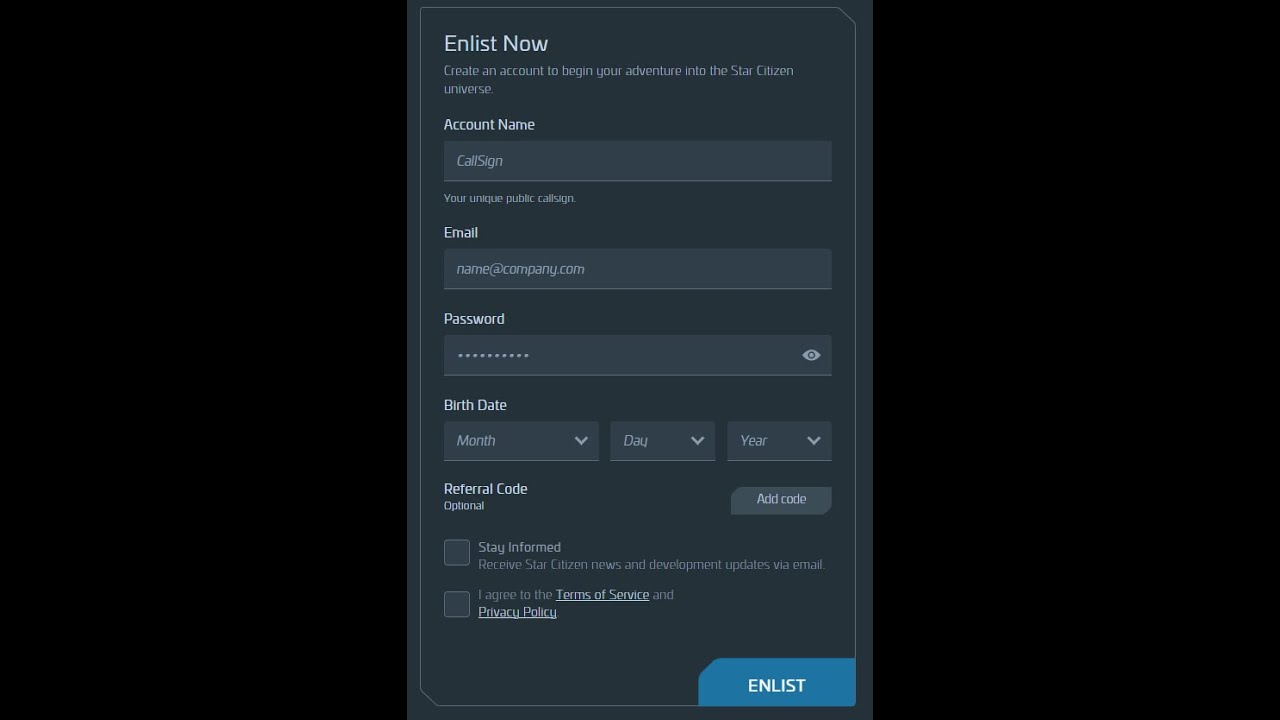Click the Month dropdown chevron arrow
This screenshot has height=720, width=1280.
[x=581, y=441]
